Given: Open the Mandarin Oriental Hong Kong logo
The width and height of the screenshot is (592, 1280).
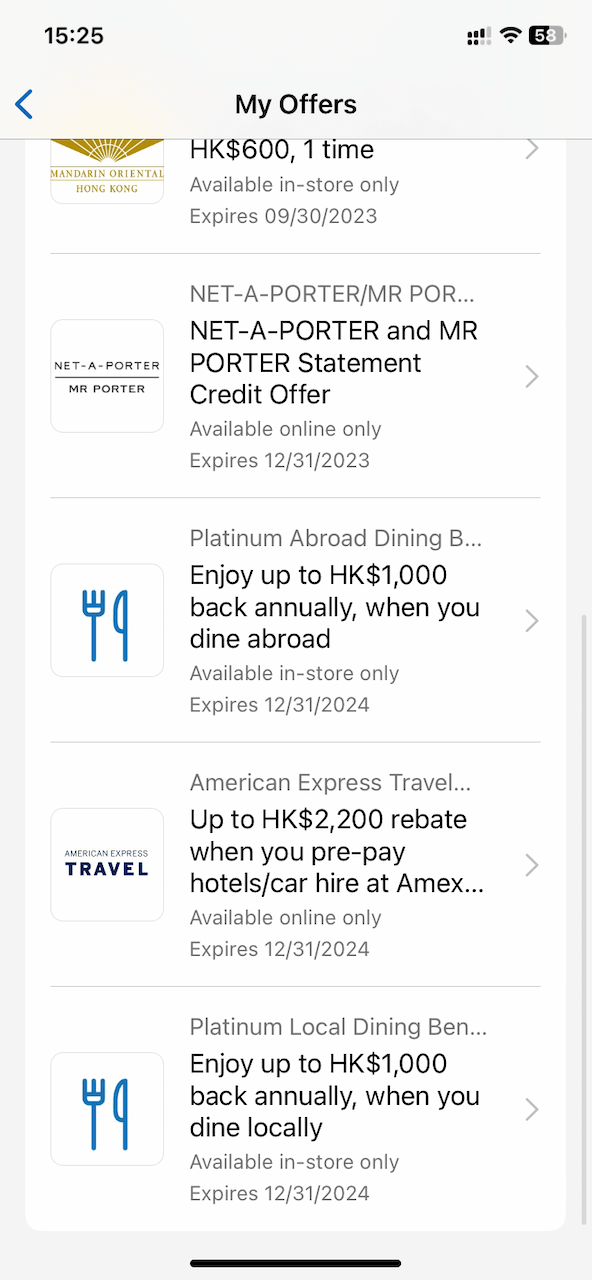Looking at the screenshot, I should 107,171.
